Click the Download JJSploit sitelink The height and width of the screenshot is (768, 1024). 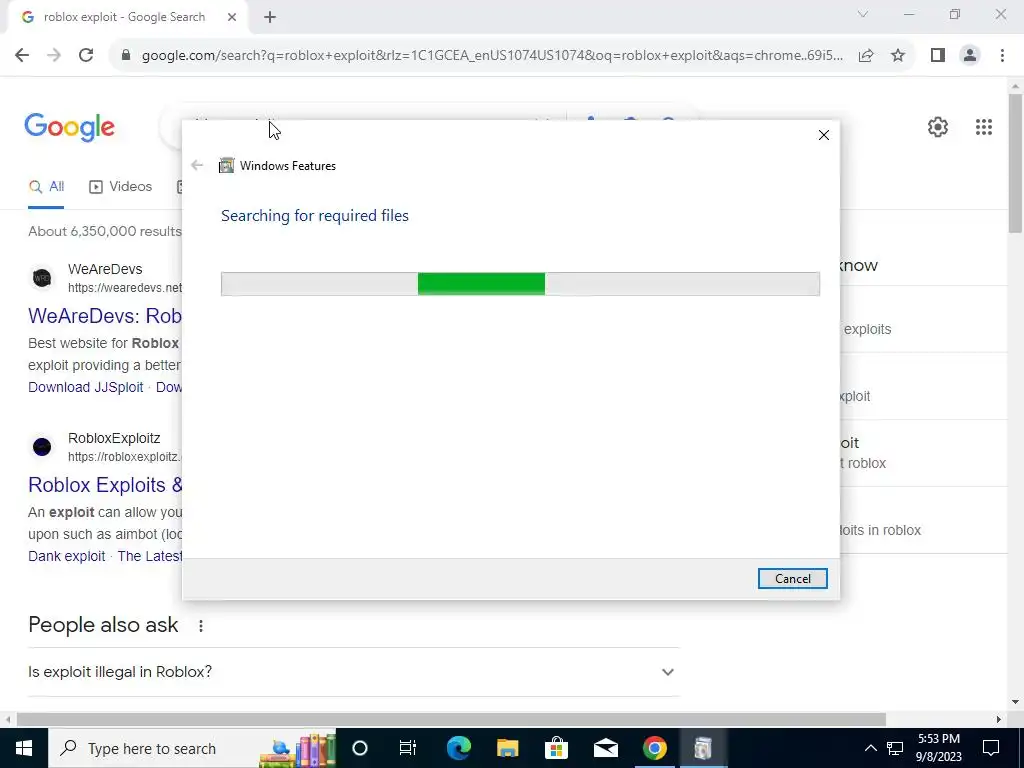click(x=86, y=387)
